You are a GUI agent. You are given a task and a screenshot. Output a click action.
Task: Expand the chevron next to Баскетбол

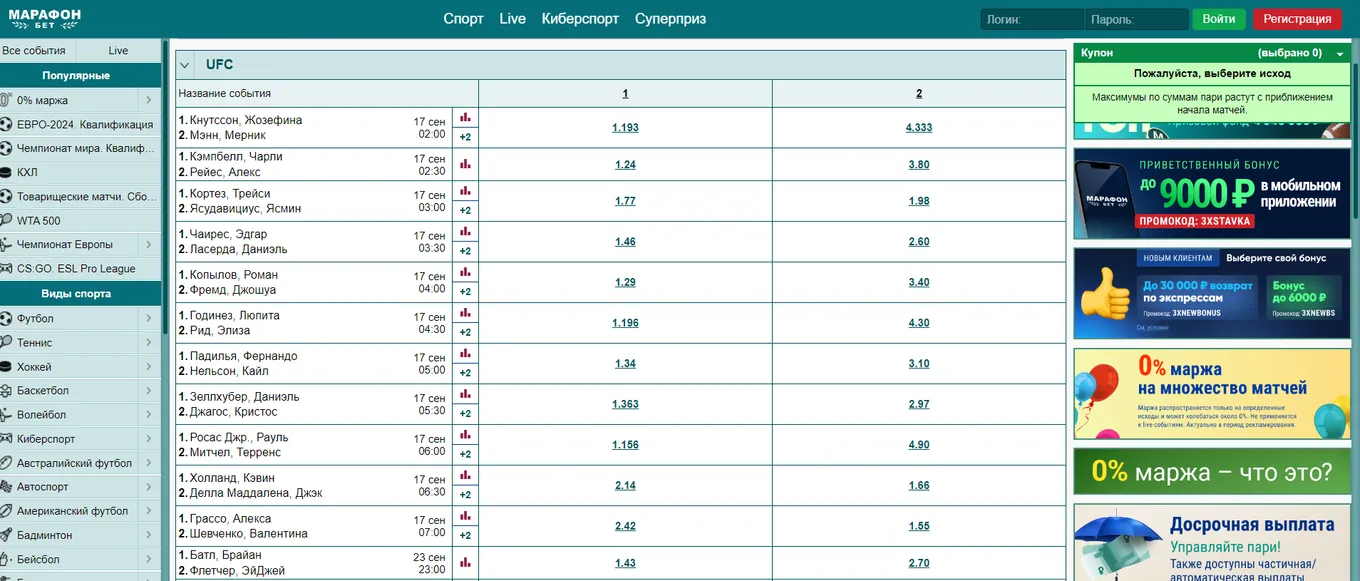148,391
